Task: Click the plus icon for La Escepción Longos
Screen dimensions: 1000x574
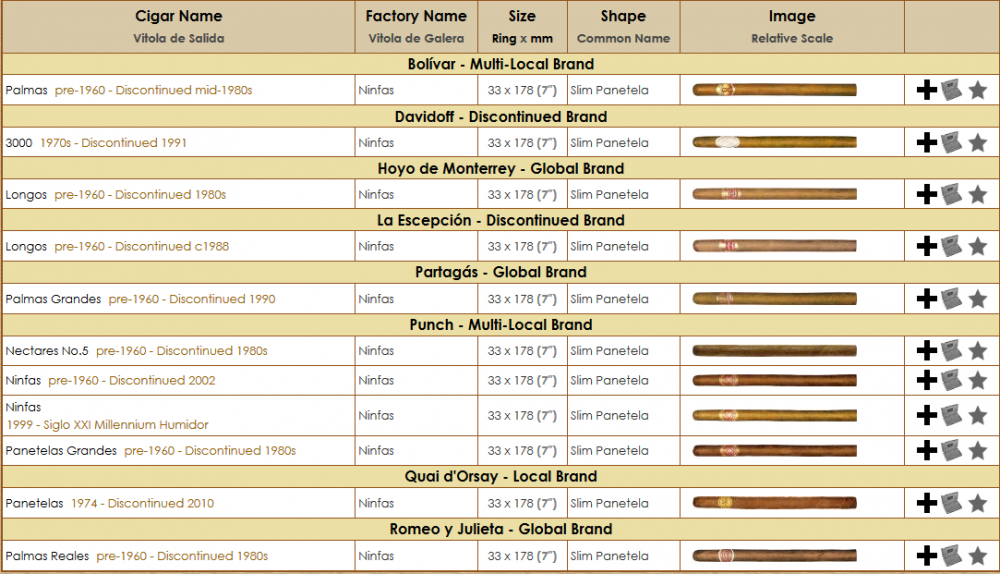Action: 927,246
